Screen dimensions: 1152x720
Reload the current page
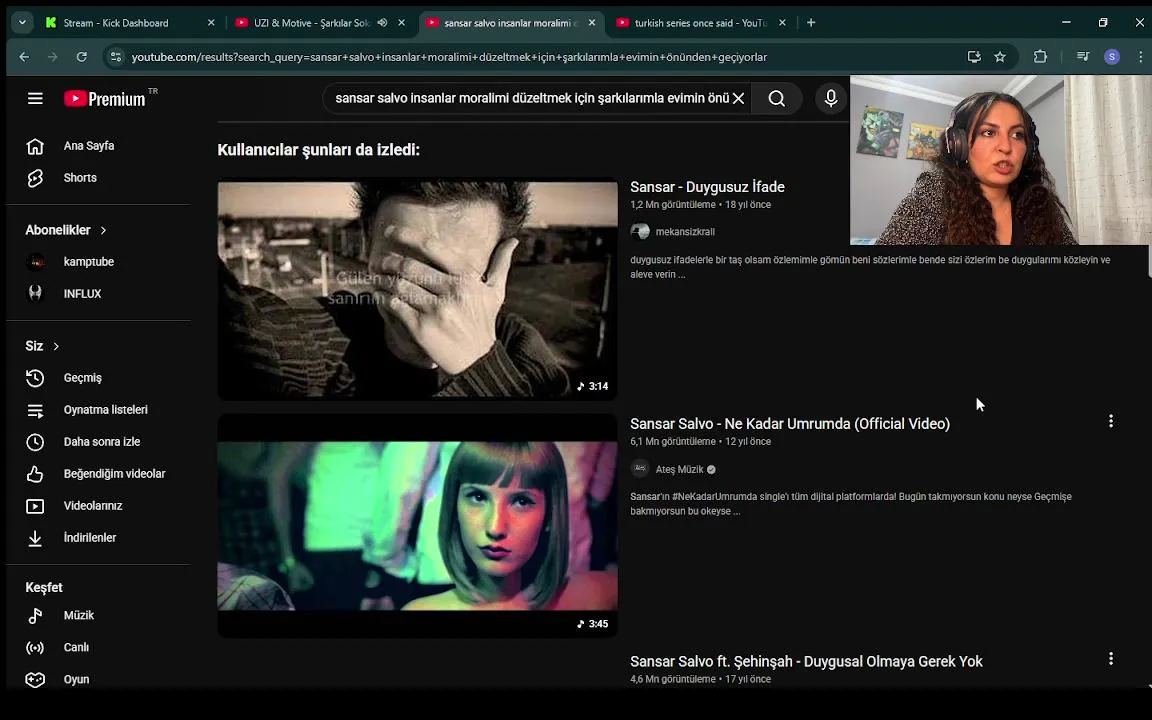coord(82,57)
